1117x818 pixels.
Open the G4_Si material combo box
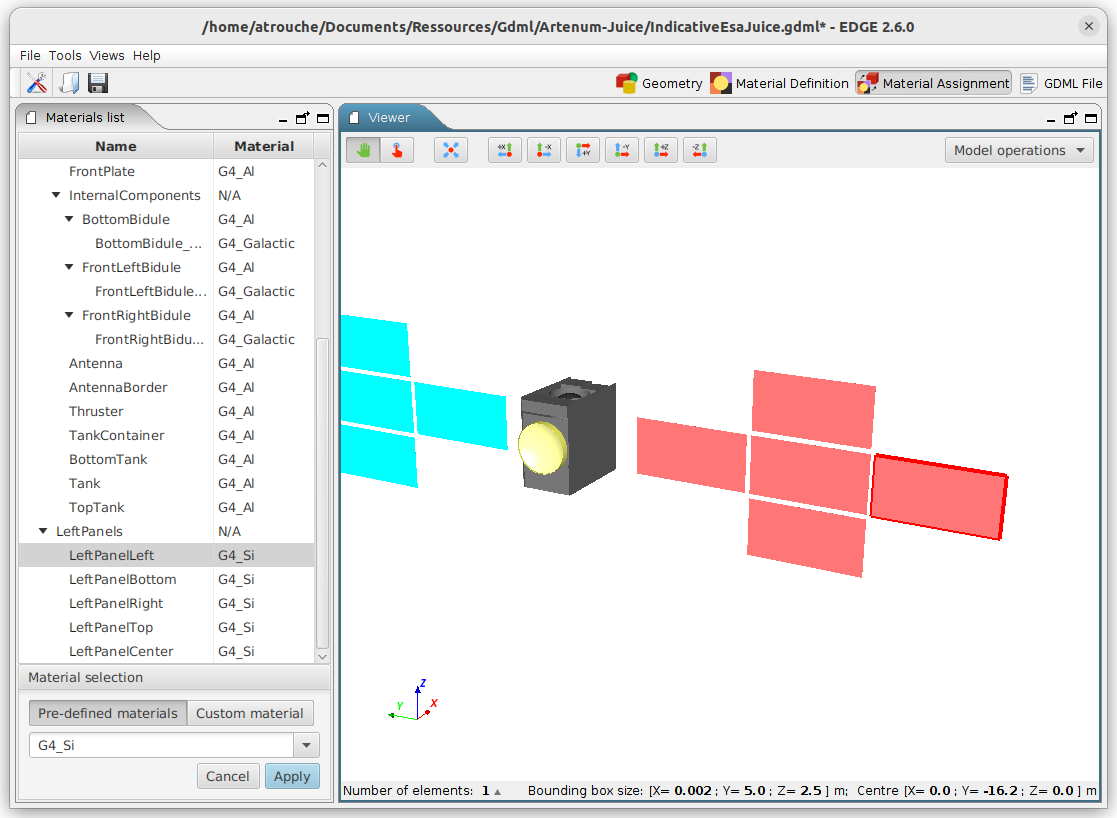click(307, 745)
